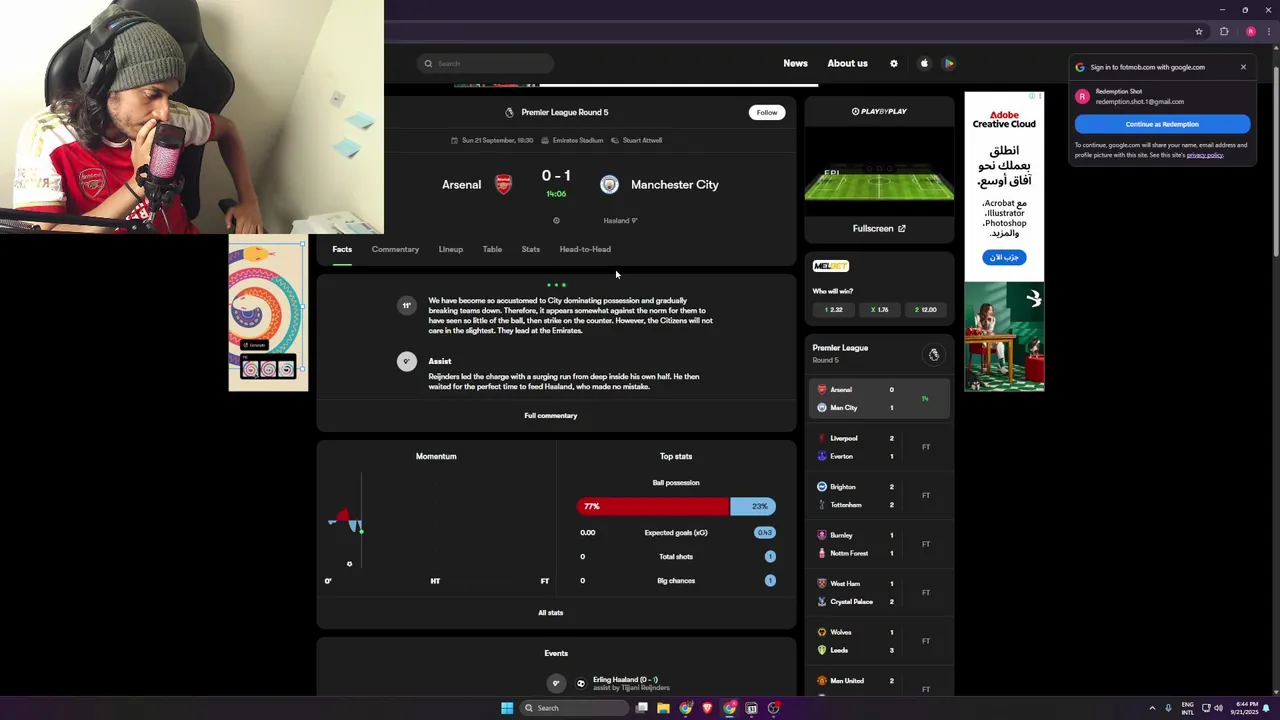Click the search magnifier icon in FotMob header
Viewport: 1280px width, 720px height.
428,64
